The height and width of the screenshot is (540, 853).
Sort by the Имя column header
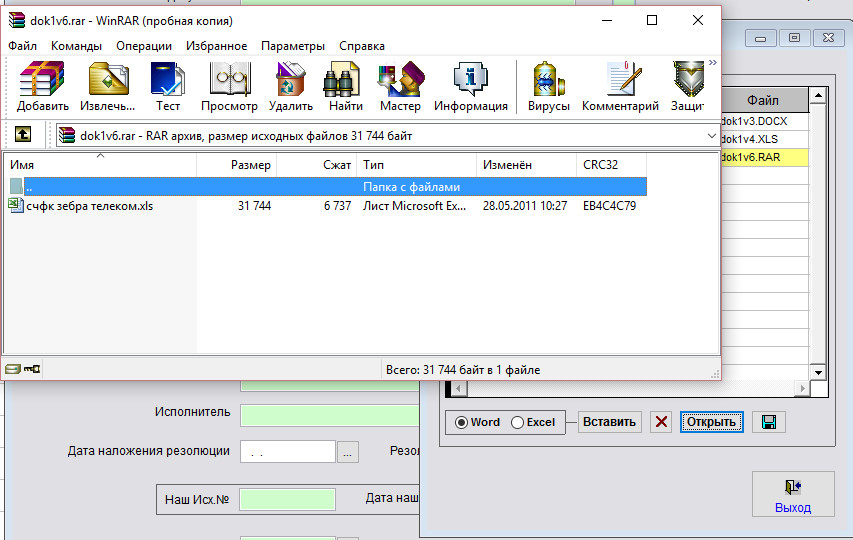click(x=100, y=165)
